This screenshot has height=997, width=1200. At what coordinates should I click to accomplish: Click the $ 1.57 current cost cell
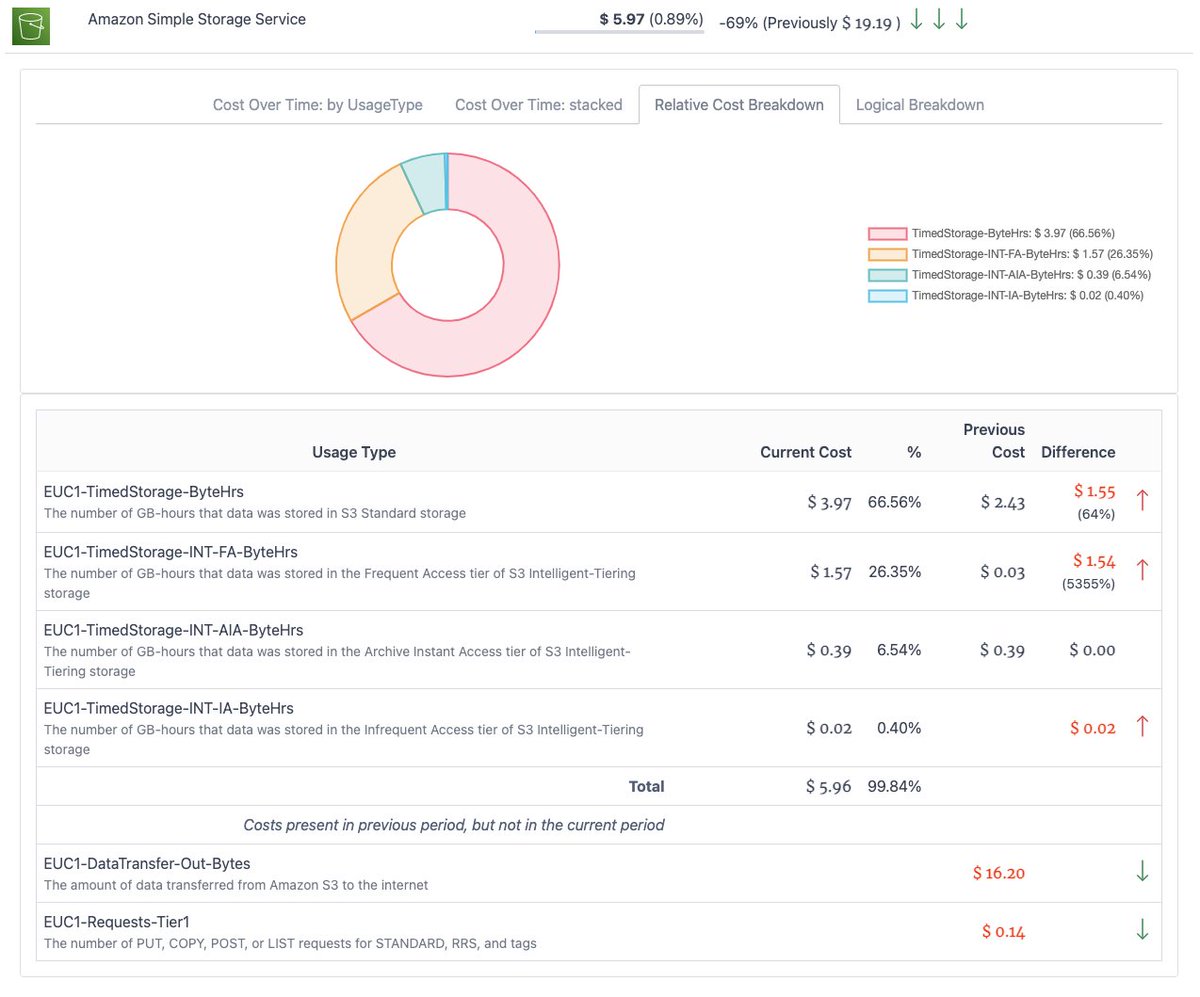point(829,571)
